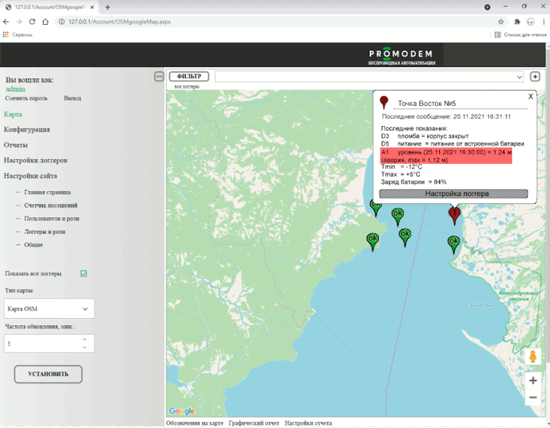Click the УСТАНОВИТЬ button
The width and height of the screenshot is (550, 428).
(x=48, y=374)
